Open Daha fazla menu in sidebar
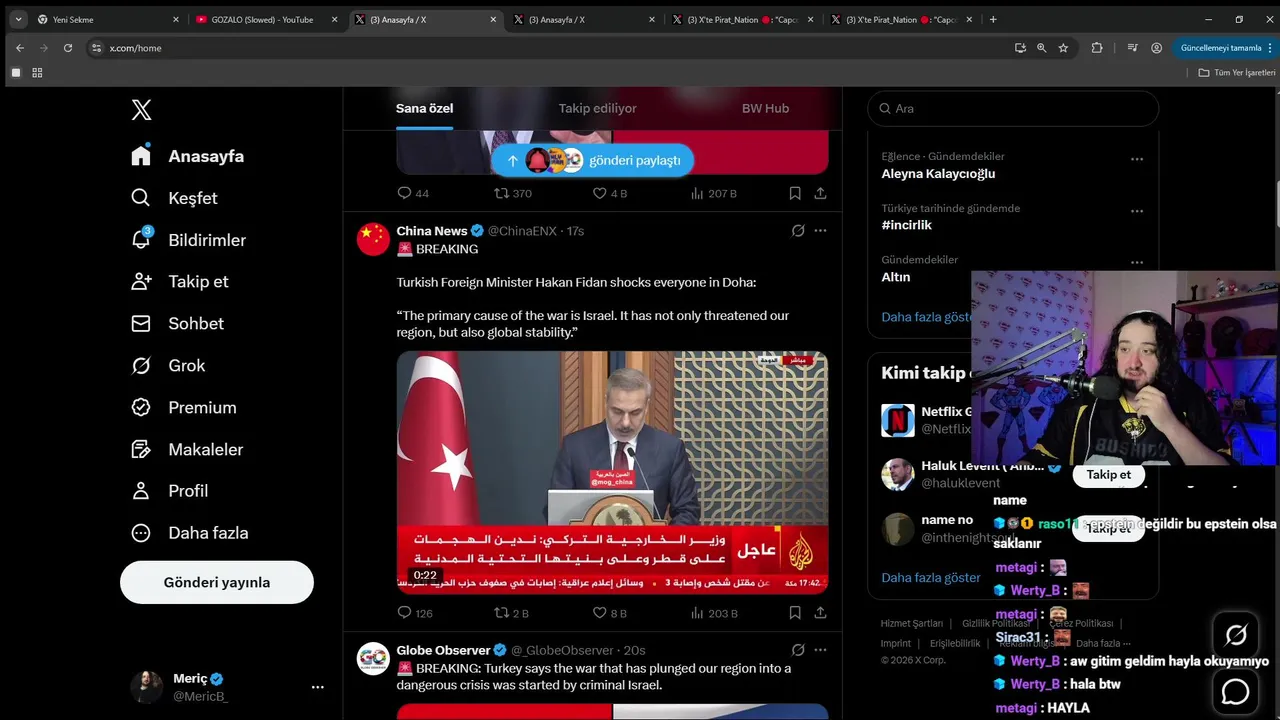The height and width of the screenshot is (720, 1280). point(190,533)
